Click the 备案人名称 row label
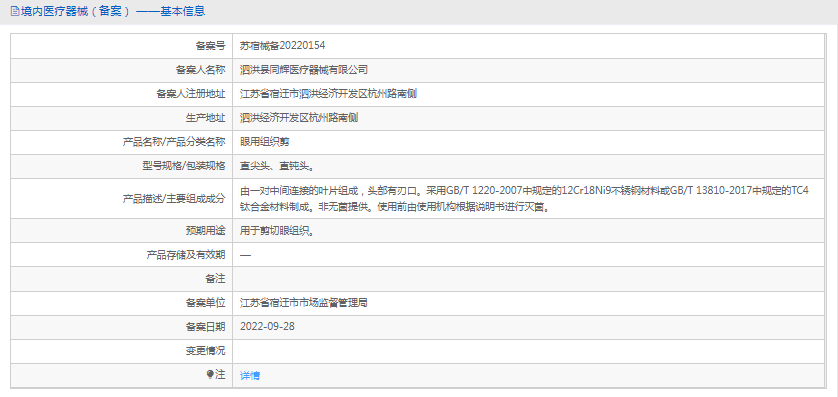This screenshot has height=397, width=838. tap(200, 70)
